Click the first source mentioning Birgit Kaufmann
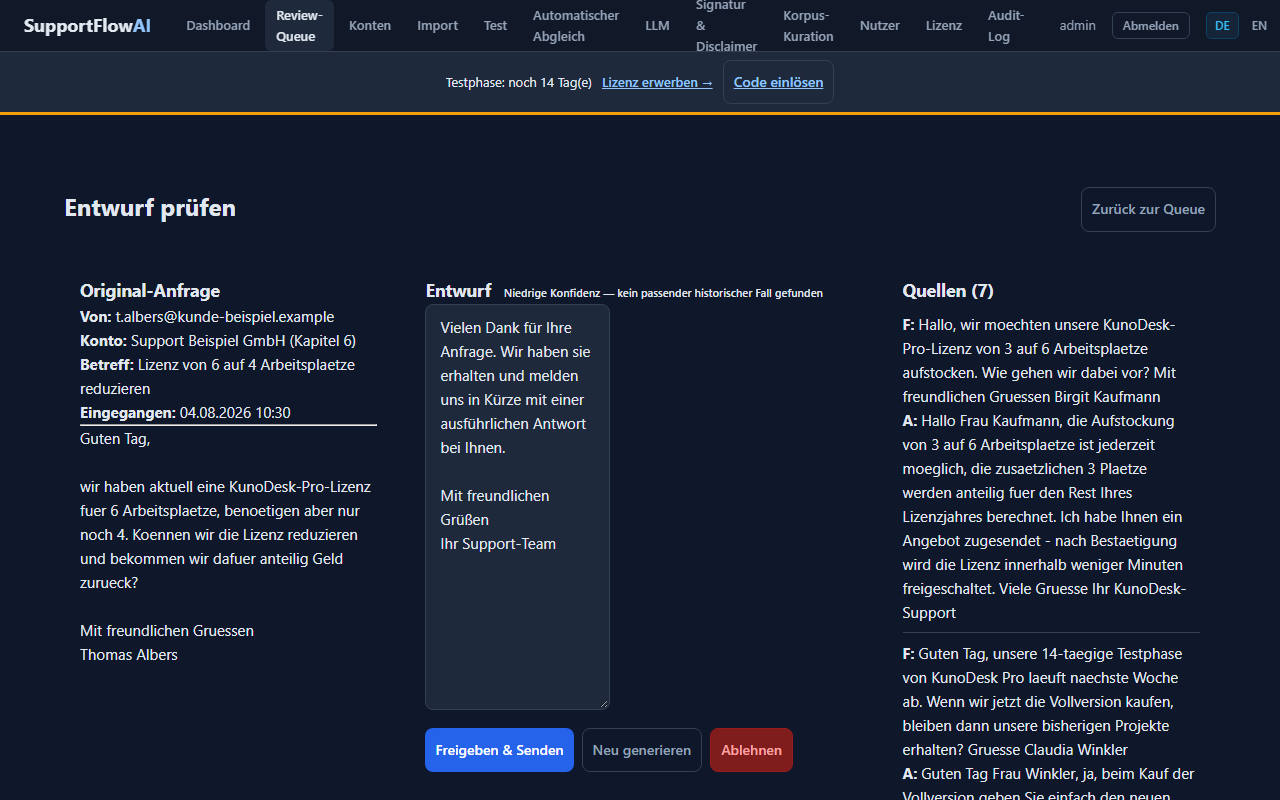 1051,469
